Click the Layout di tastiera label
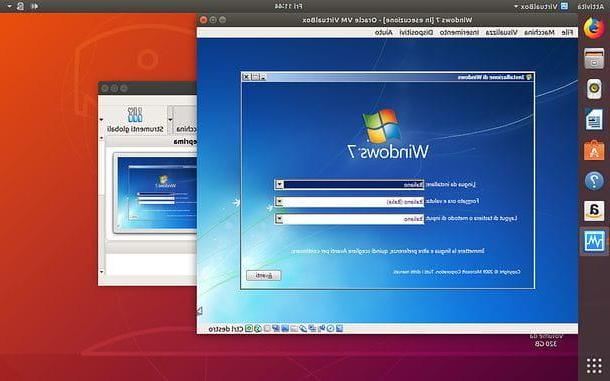Screen dimensions: 610x381 (x=472, y=218)
